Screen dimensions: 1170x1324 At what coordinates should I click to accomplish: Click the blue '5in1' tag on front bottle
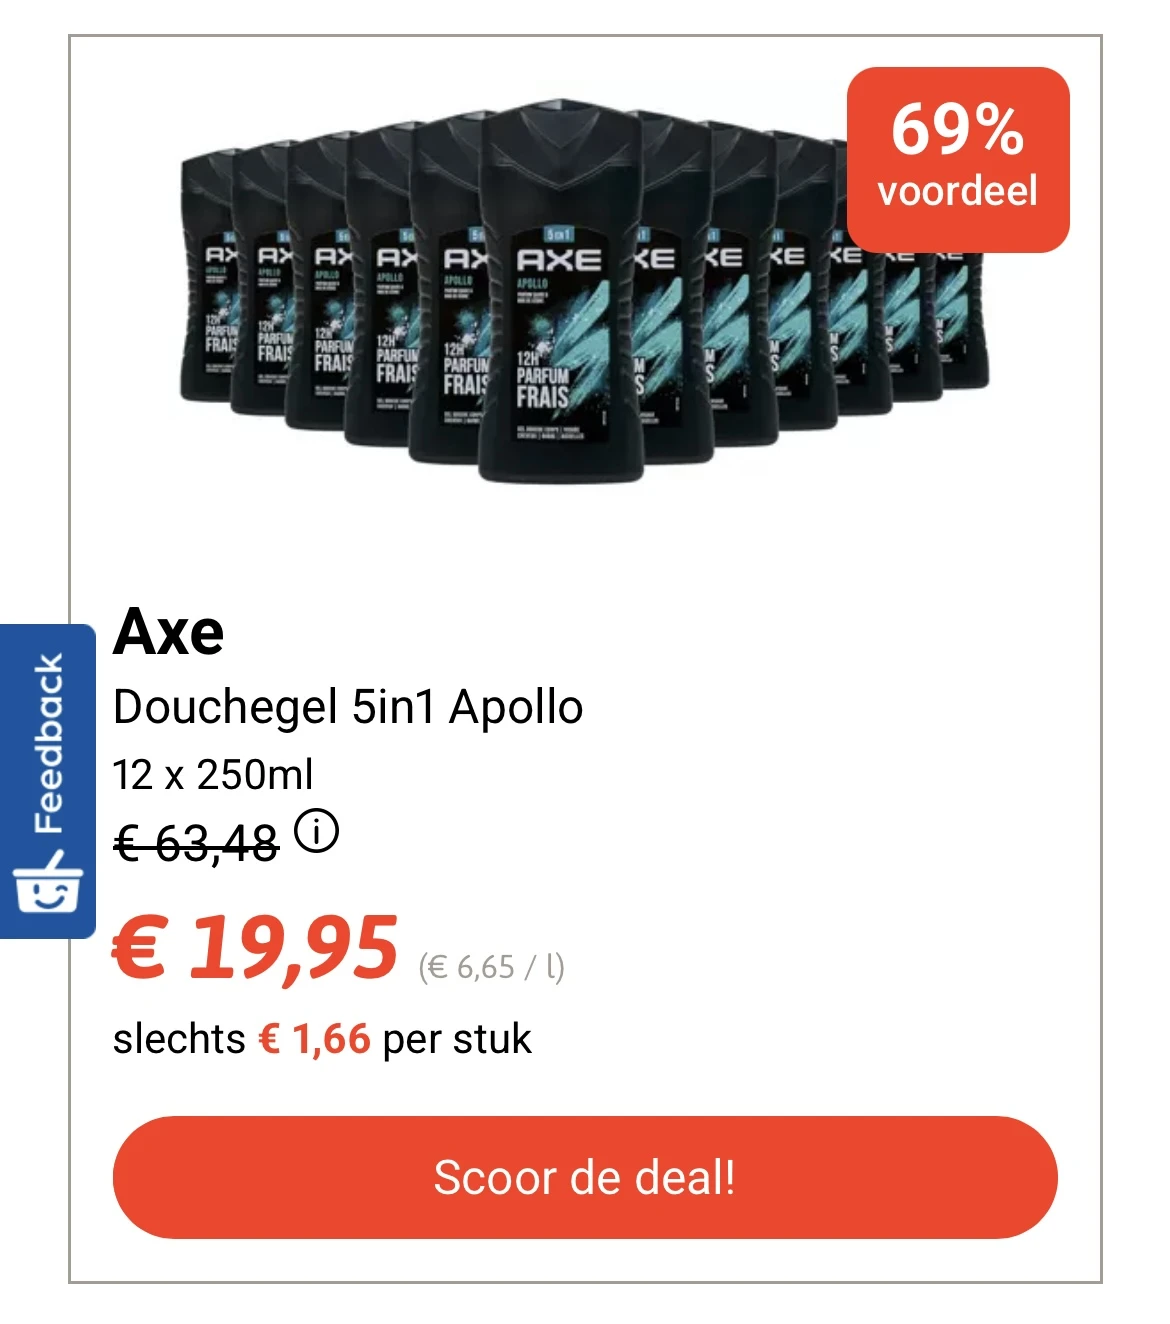point(558,234)
